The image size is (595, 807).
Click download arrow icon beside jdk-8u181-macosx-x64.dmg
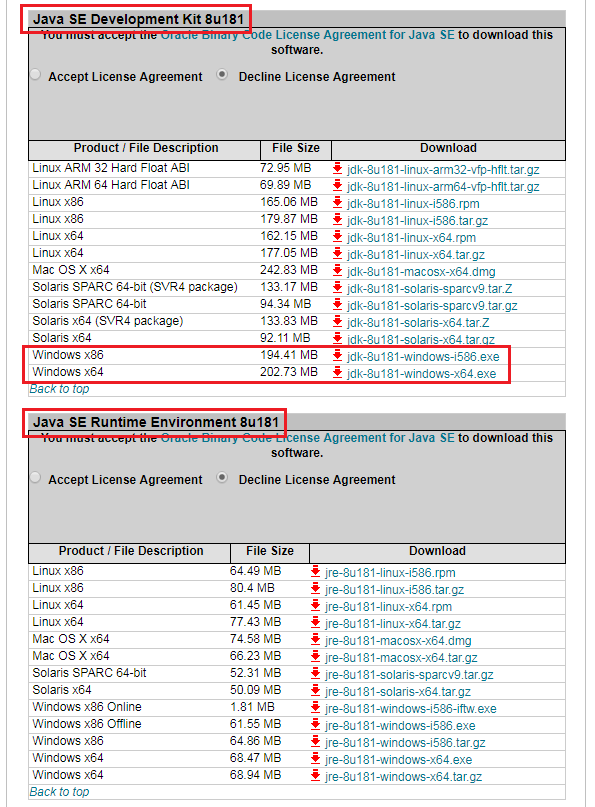tap(338, 270)
